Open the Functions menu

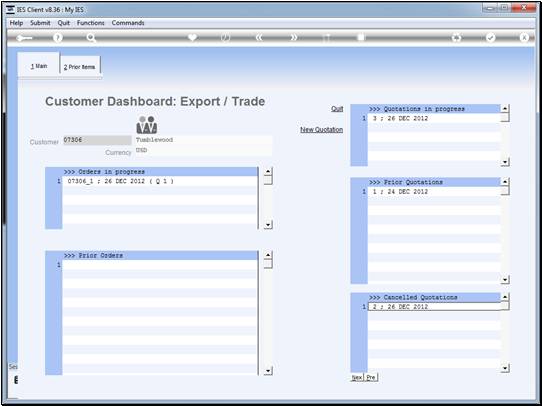(x=91, y=23)
